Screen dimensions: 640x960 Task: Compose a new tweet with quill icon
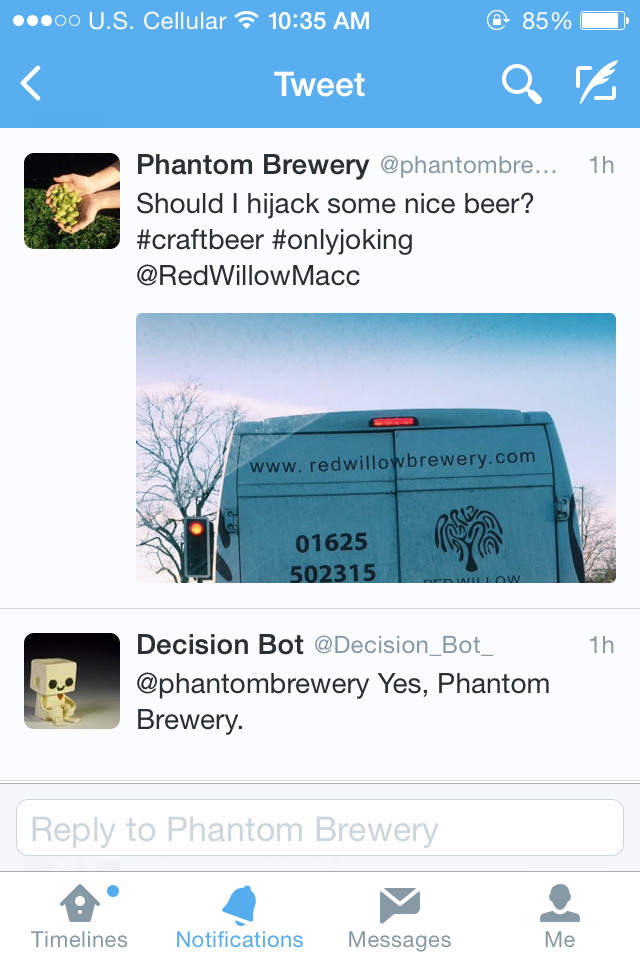click(x=596, y=82)
